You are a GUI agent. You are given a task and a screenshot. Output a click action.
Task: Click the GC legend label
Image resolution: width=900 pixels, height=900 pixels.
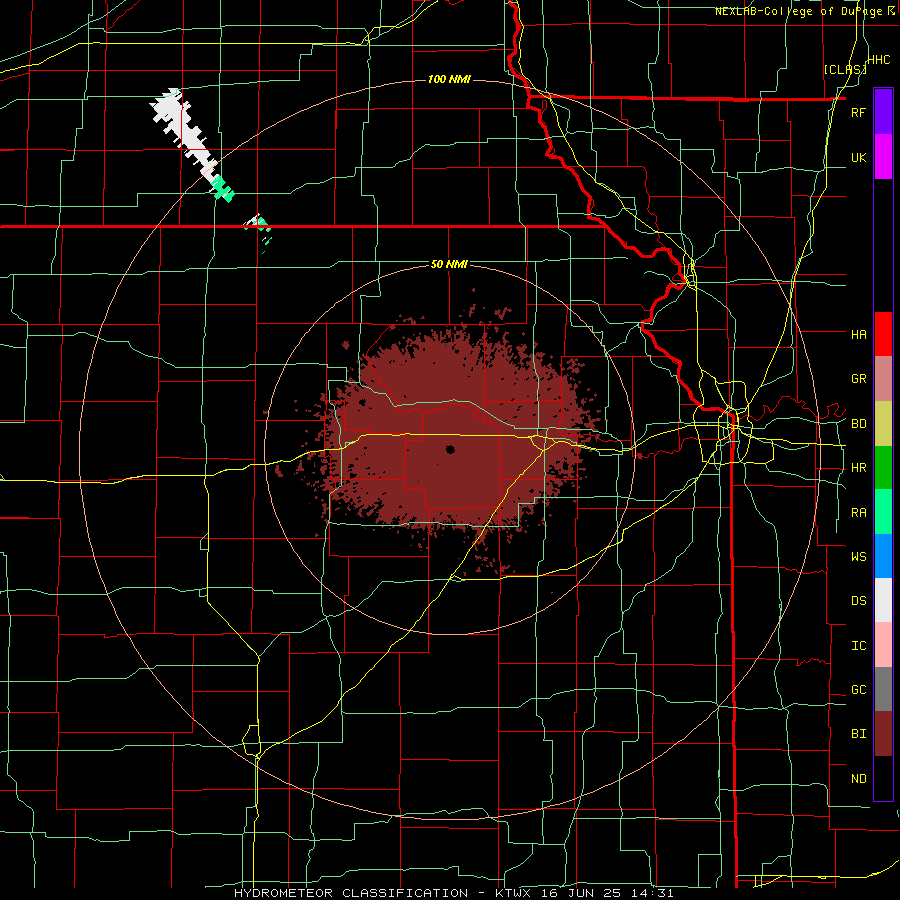point(858,690)
